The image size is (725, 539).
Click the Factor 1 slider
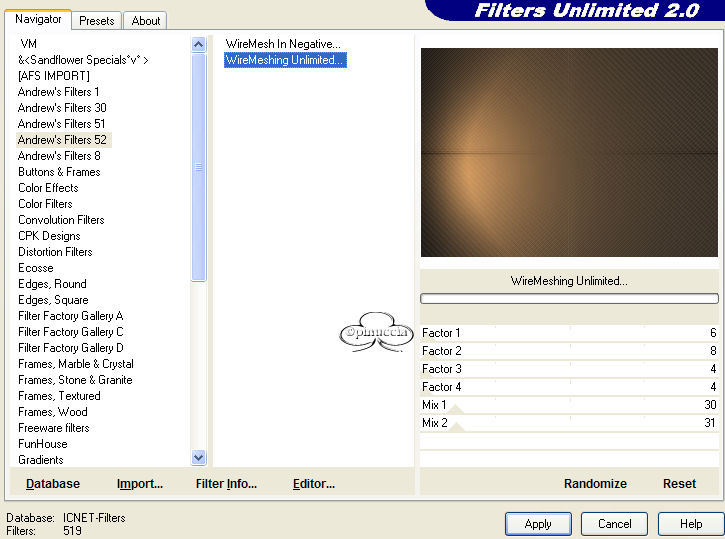569,333
